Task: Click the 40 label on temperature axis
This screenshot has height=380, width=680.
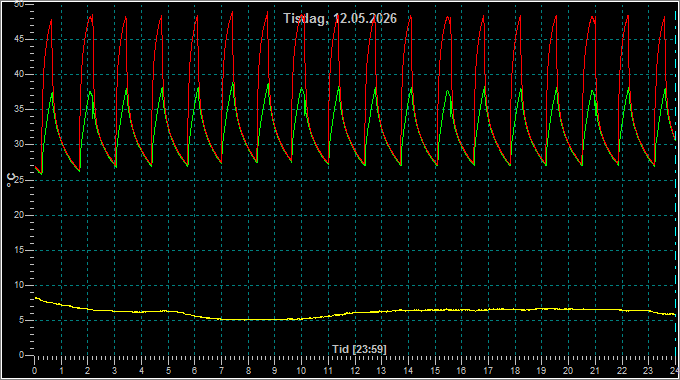Action: (19, 74)
